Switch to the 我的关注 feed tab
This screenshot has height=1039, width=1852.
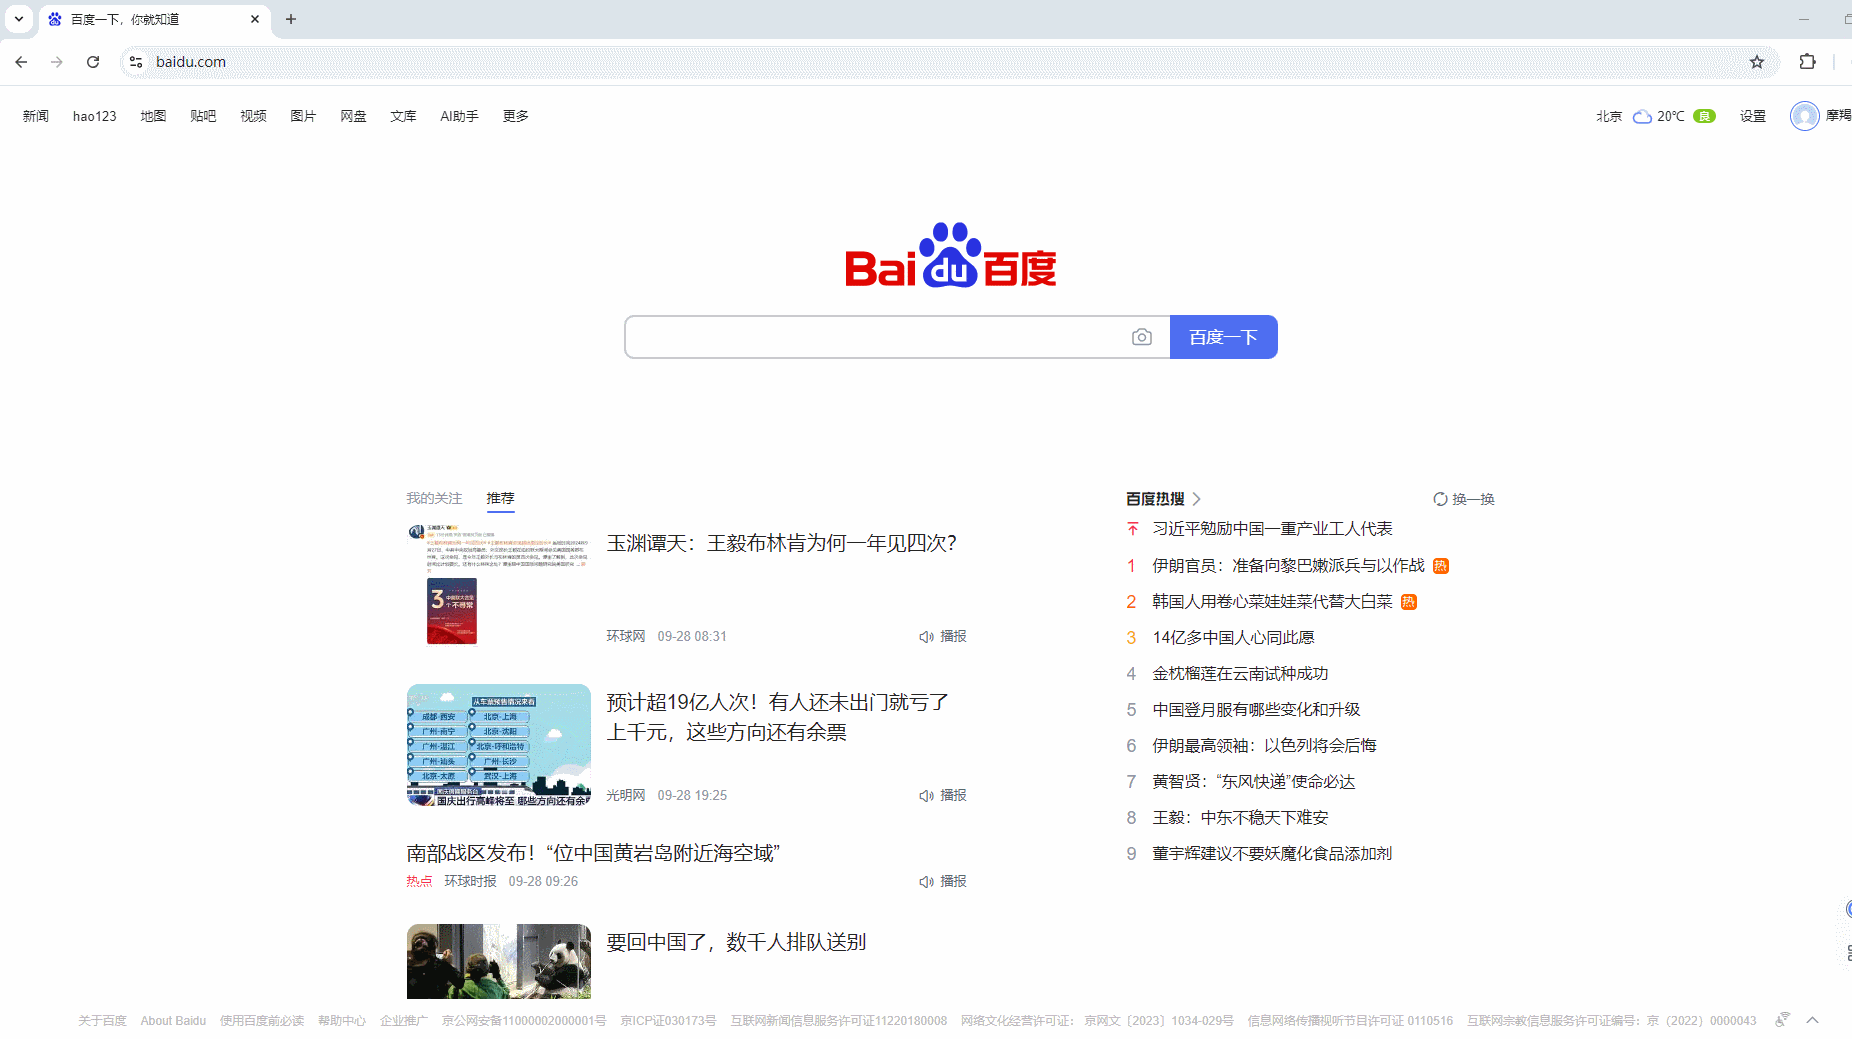click(x=434, y=498)
